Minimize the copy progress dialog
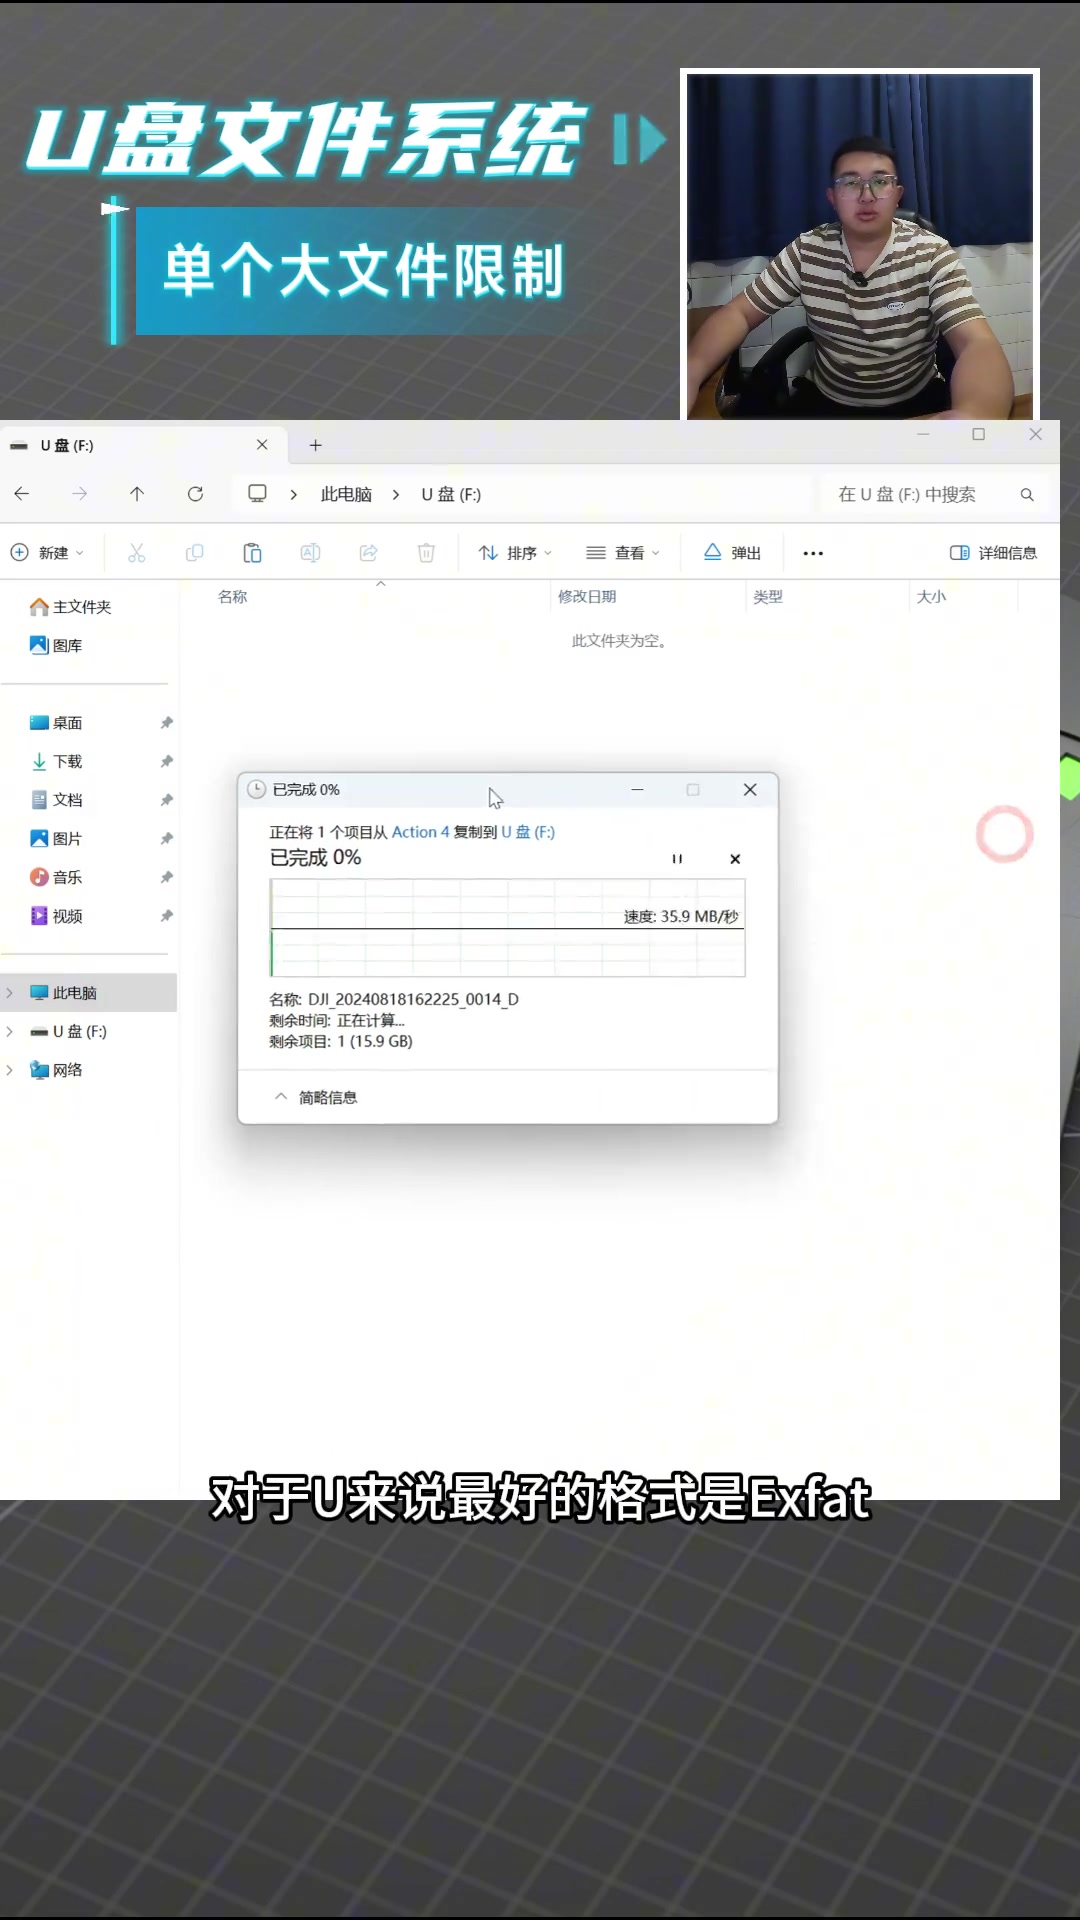The width and height of the screenshot is (1080, 1920). [x=637, y=790]
